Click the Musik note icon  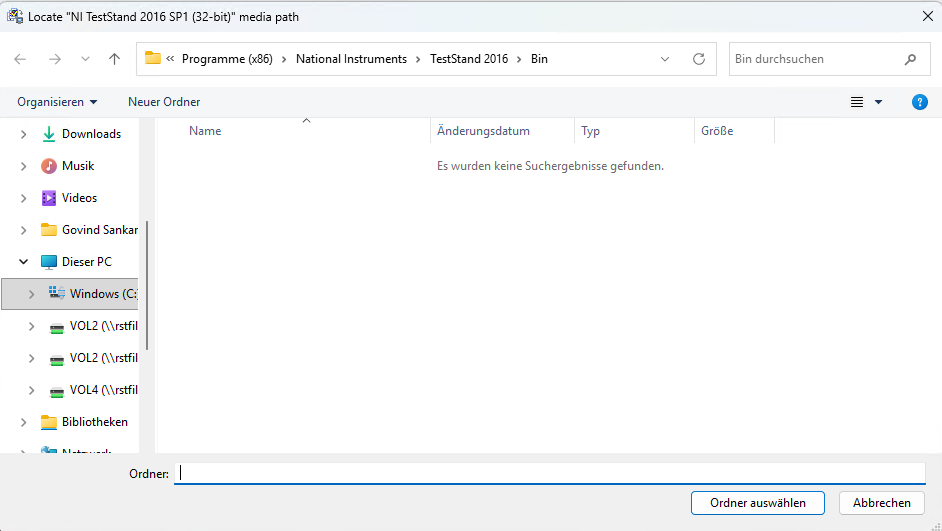(49, 166)
